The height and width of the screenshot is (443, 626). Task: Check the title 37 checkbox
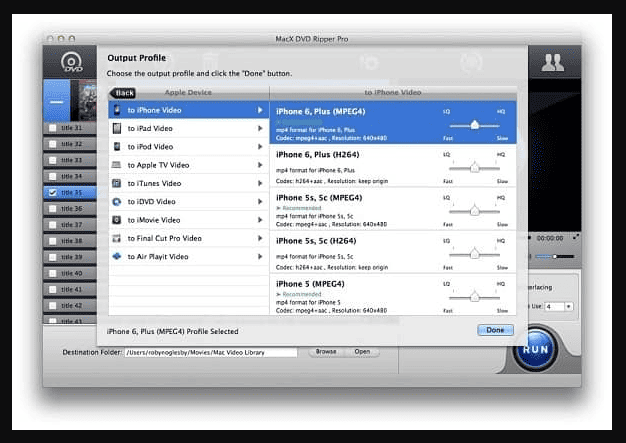coord(52,225)
